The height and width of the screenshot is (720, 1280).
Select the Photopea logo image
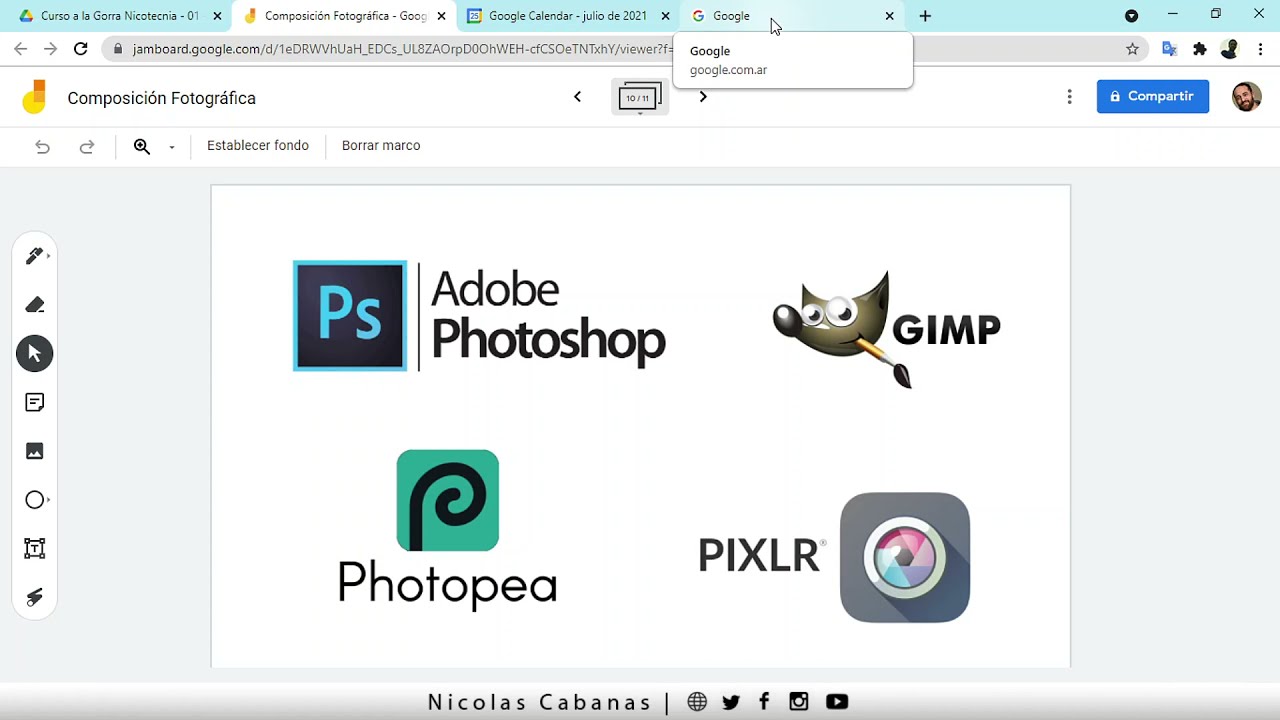447,529
